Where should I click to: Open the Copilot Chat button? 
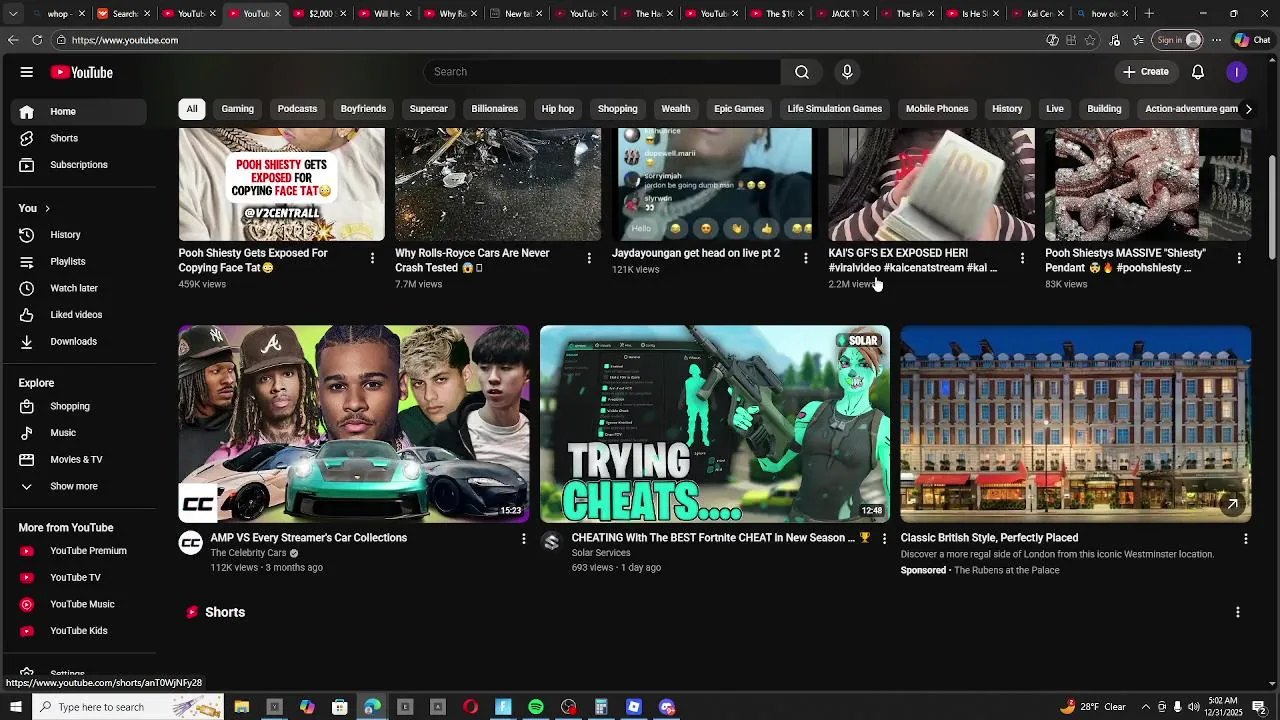[x=1253, y=40]
